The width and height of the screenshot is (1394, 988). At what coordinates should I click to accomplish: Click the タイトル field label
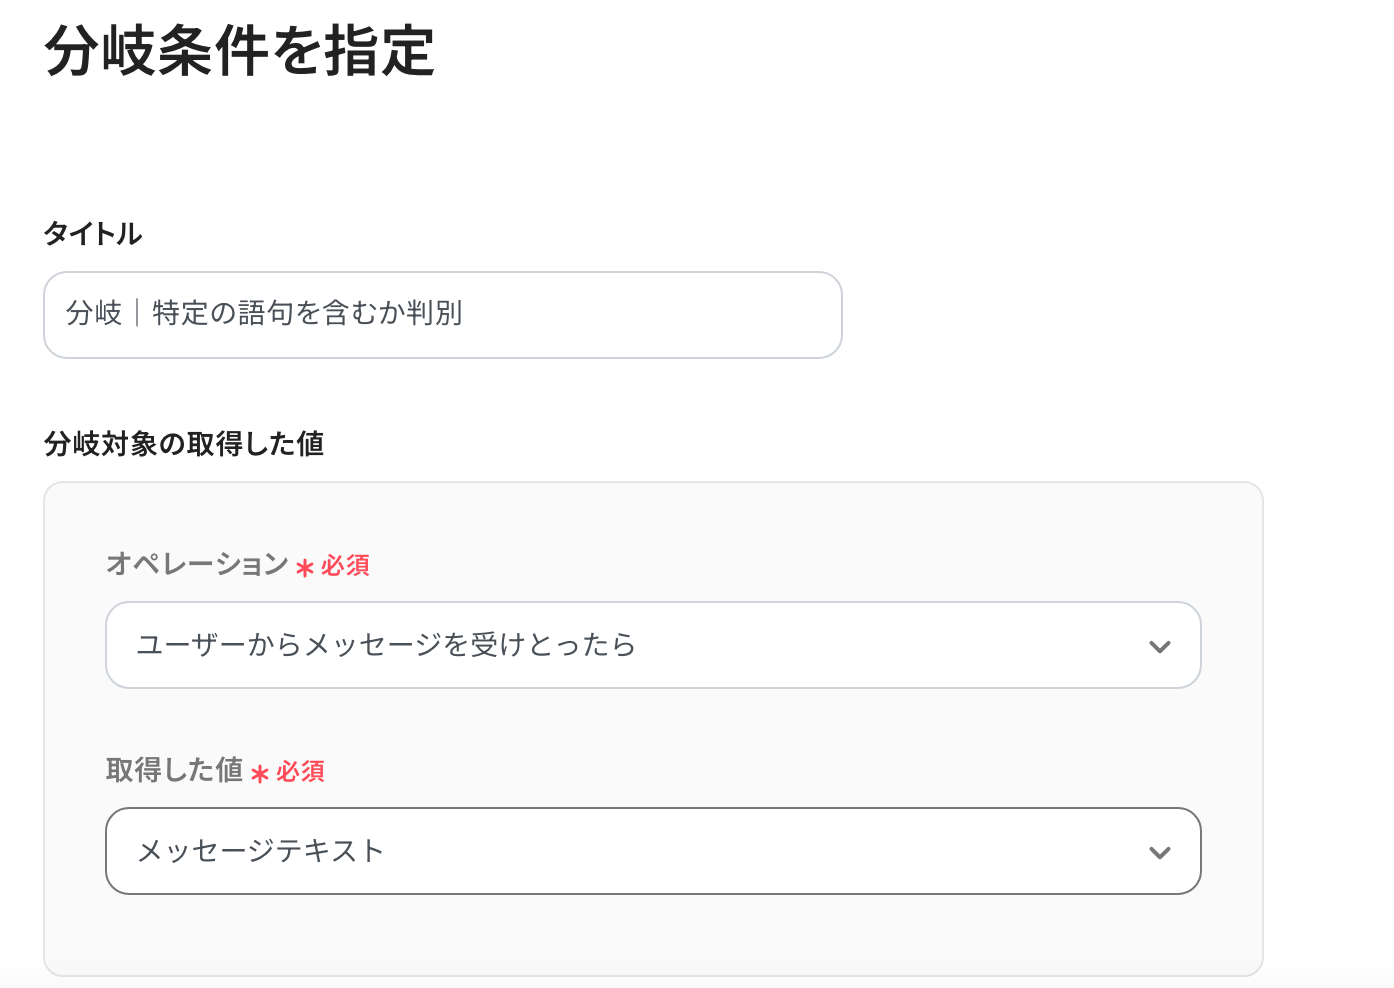click(x=93, y=234)
